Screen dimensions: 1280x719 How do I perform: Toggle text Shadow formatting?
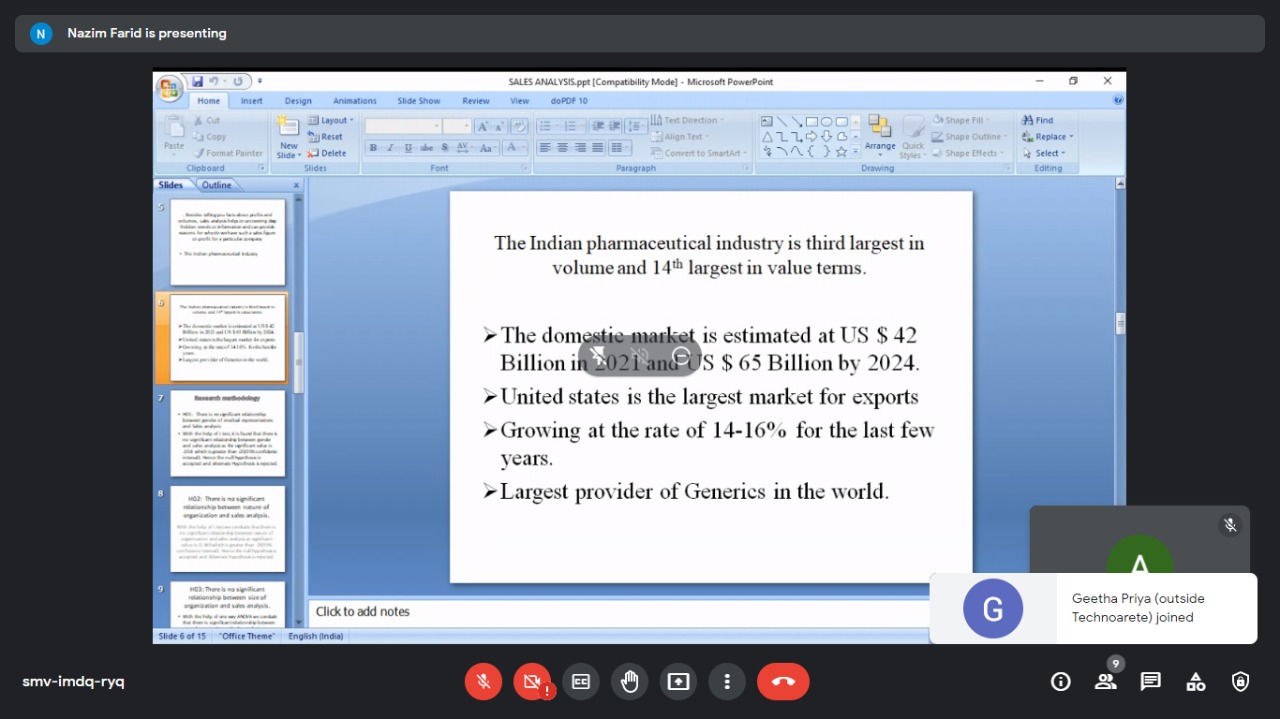pyautogui.click(x=444, y=148)
